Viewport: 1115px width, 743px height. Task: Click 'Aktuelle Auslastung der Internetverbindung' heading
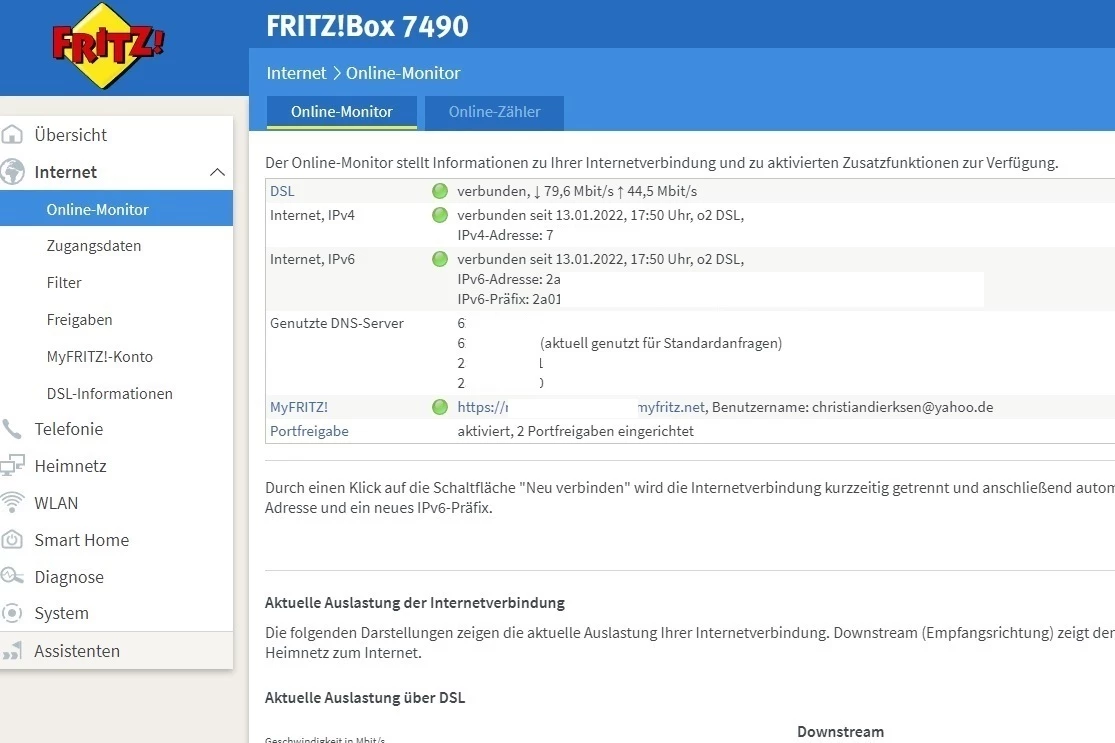pyautogui.click(x=415, y=603)
